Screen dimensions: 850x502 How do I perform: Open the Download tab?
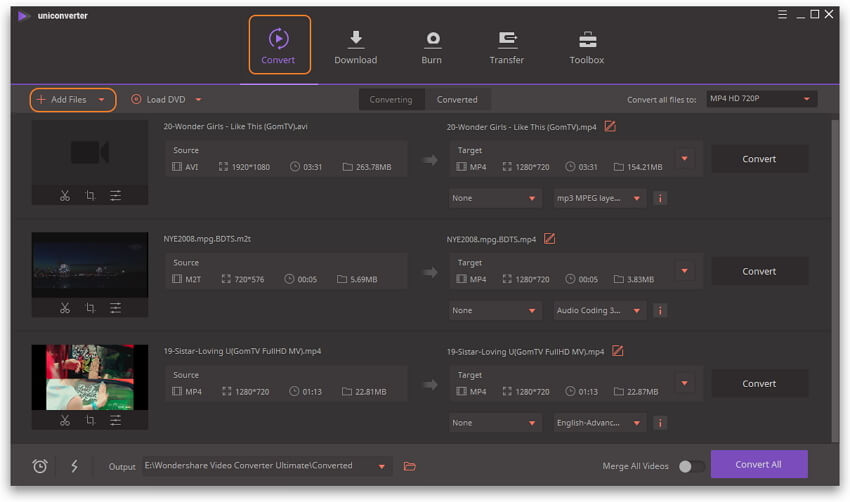[356, 47]
